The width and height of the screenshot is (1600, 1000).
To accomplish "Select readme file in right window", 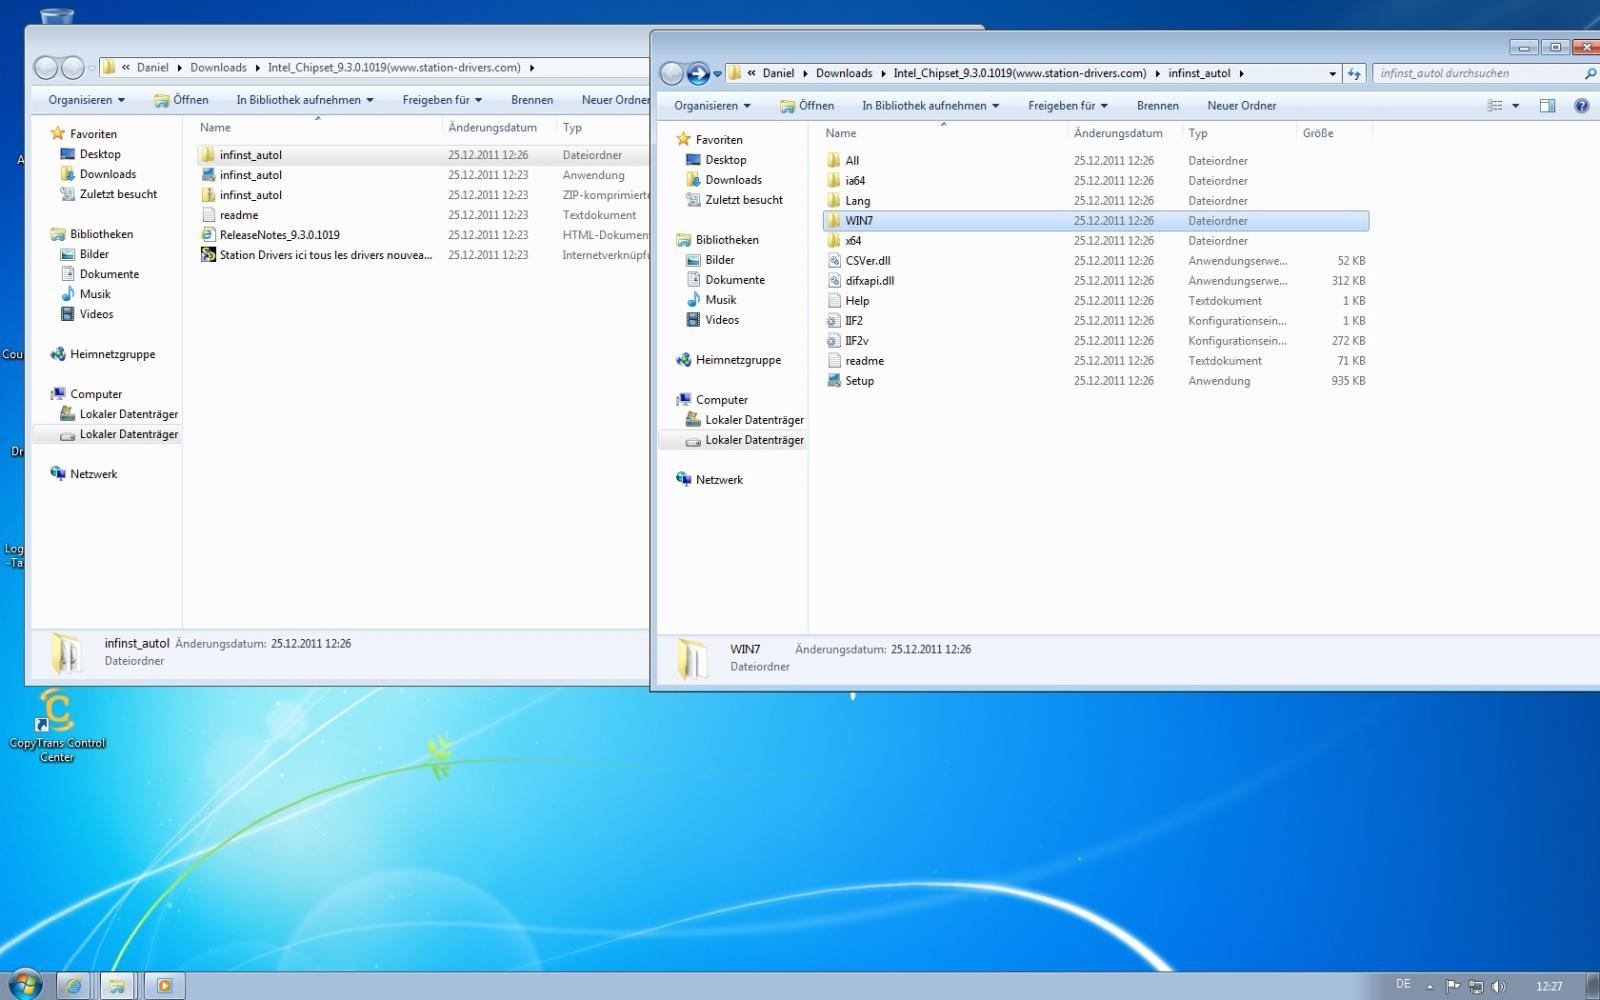I will pos(864,361).
